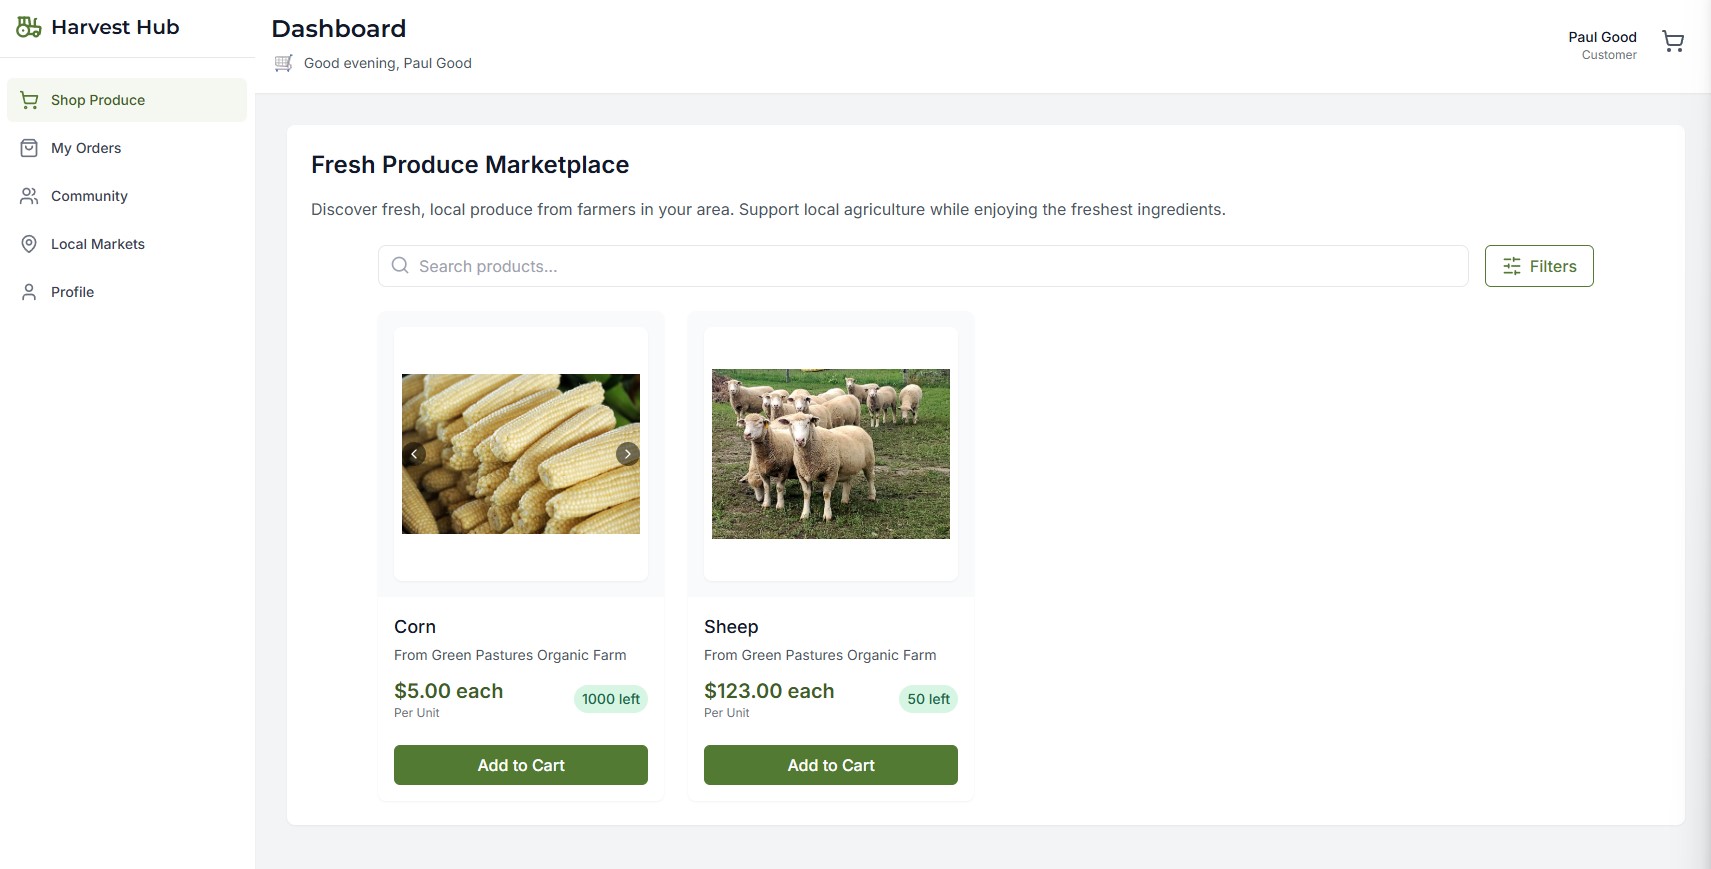Navigate to the Community page

(89, 195)
